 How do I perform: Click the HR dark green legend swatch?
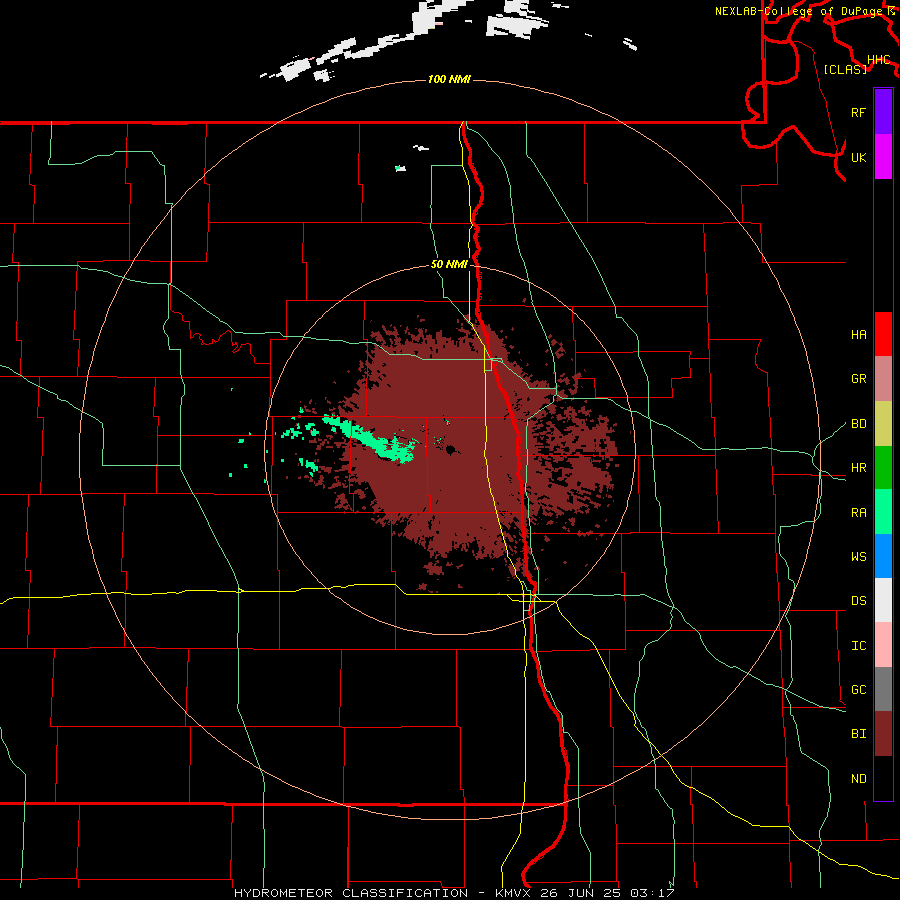[883, 468]
